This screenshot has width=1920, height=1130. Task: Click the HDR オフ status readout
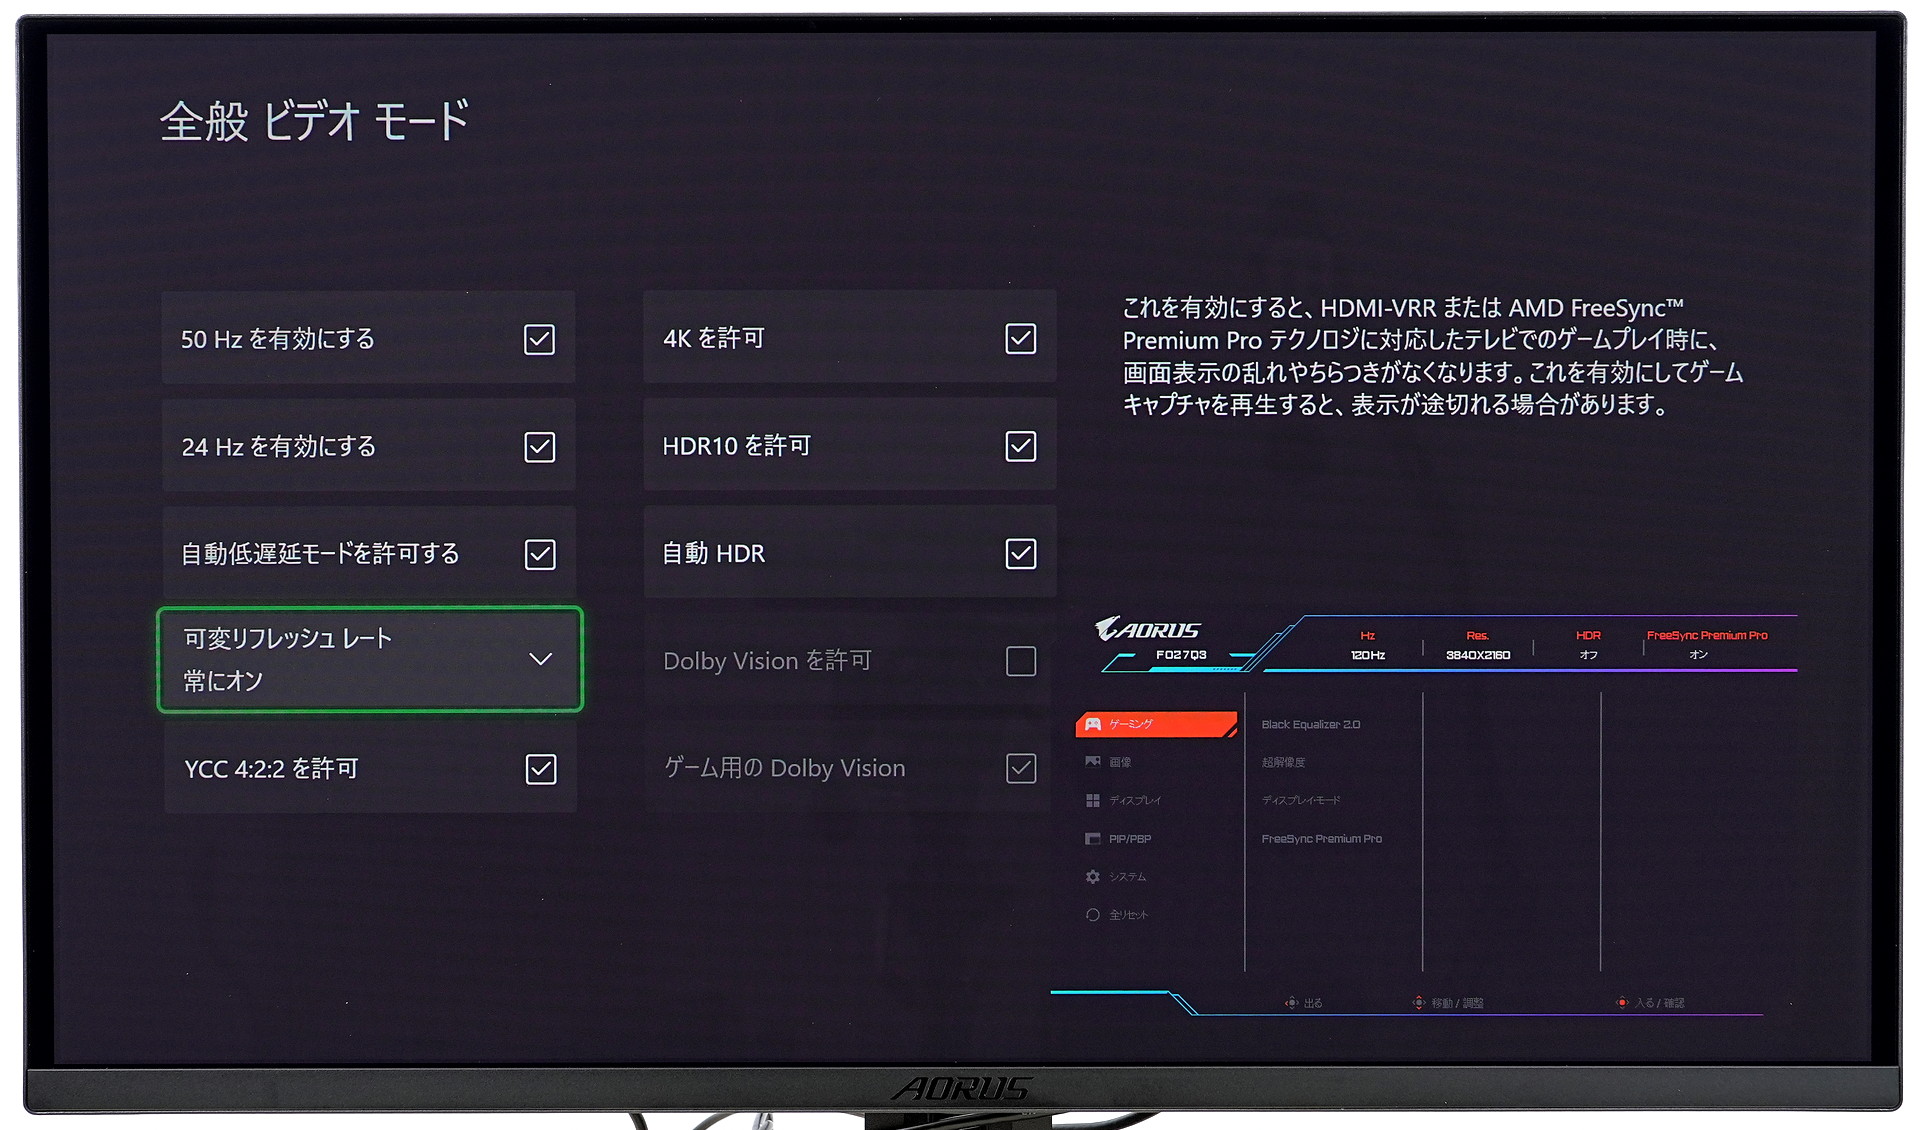(x=1588, y=645)
